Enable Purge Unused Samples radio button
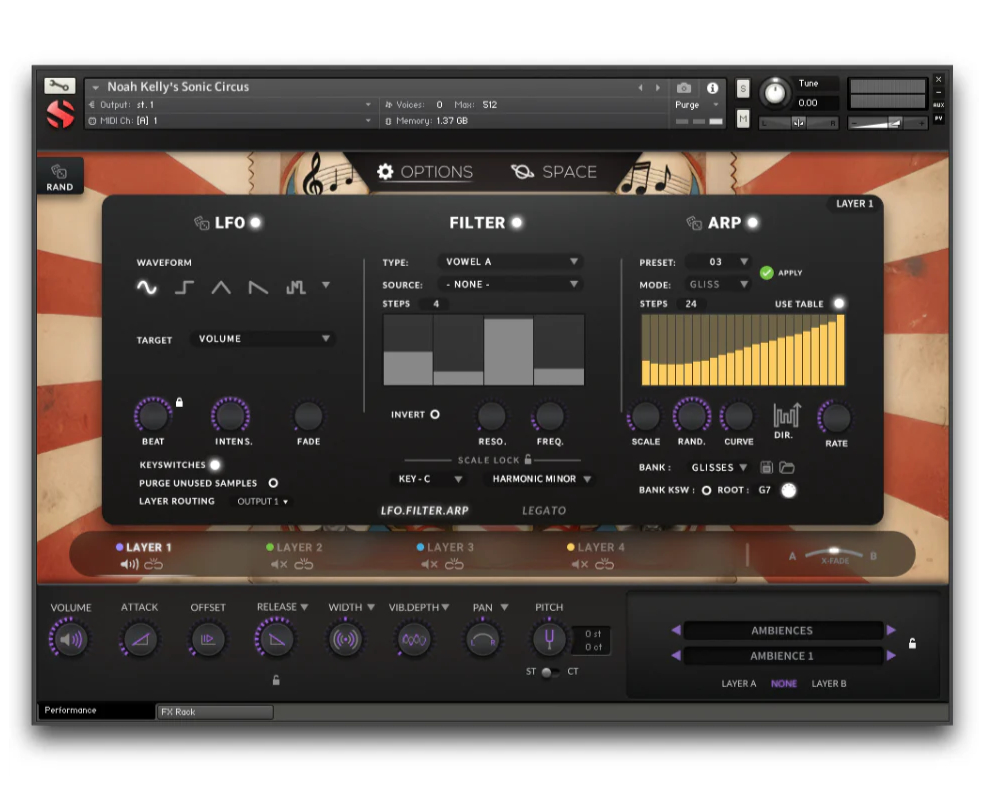Screen dimensions: 988x795 point(273,483)
